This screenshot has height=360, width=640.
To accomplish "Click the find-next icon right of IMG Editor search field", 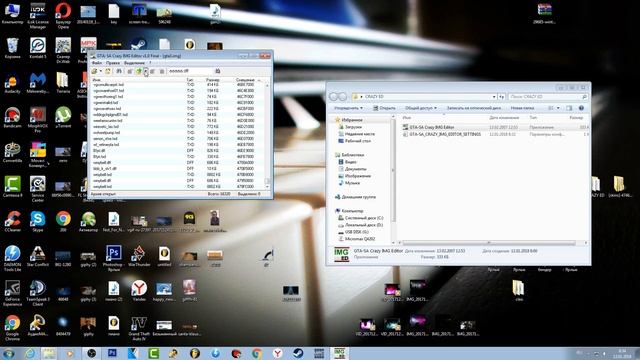I will pos(218,71).
